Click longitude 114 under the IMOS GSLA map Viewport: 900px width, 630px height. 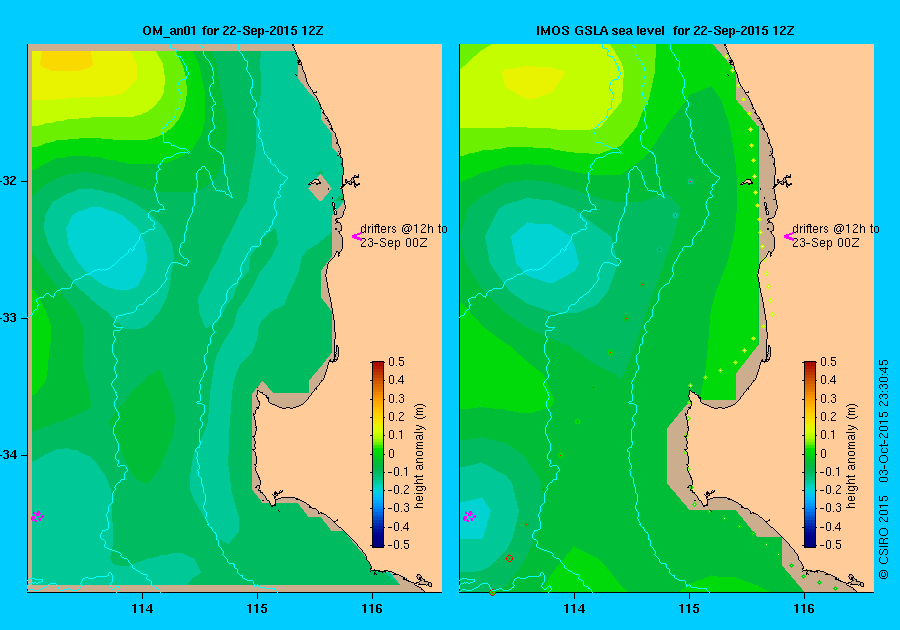tap(575, 609)
